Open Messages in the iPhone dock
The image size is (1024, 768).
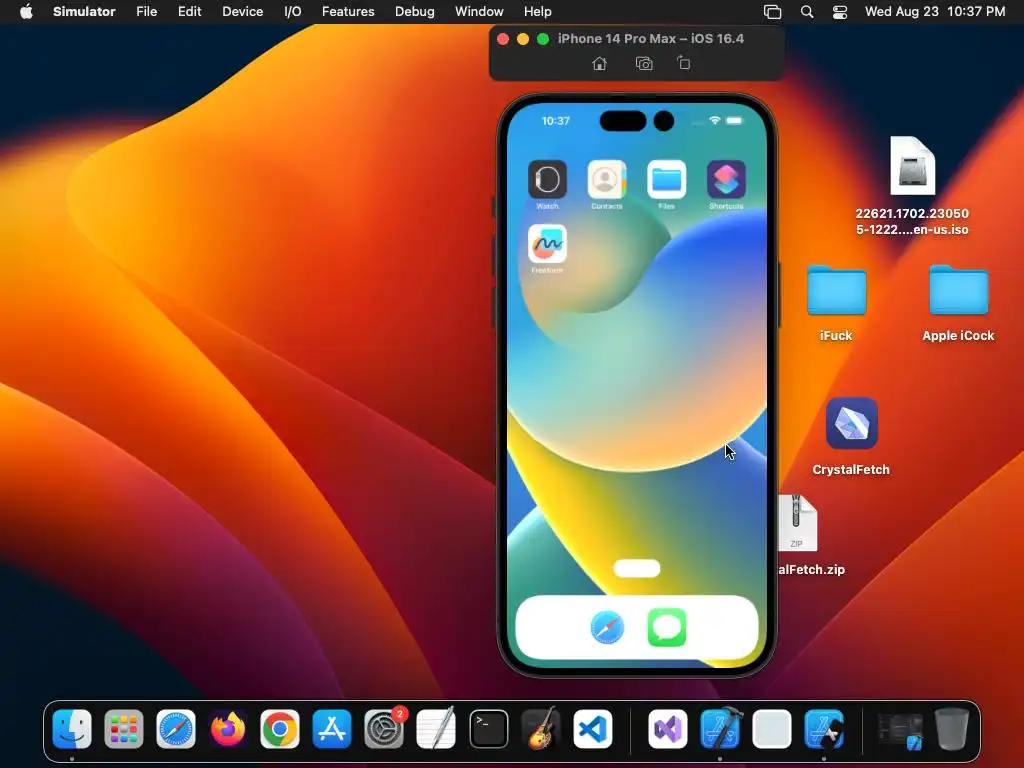tap(667, 628)
